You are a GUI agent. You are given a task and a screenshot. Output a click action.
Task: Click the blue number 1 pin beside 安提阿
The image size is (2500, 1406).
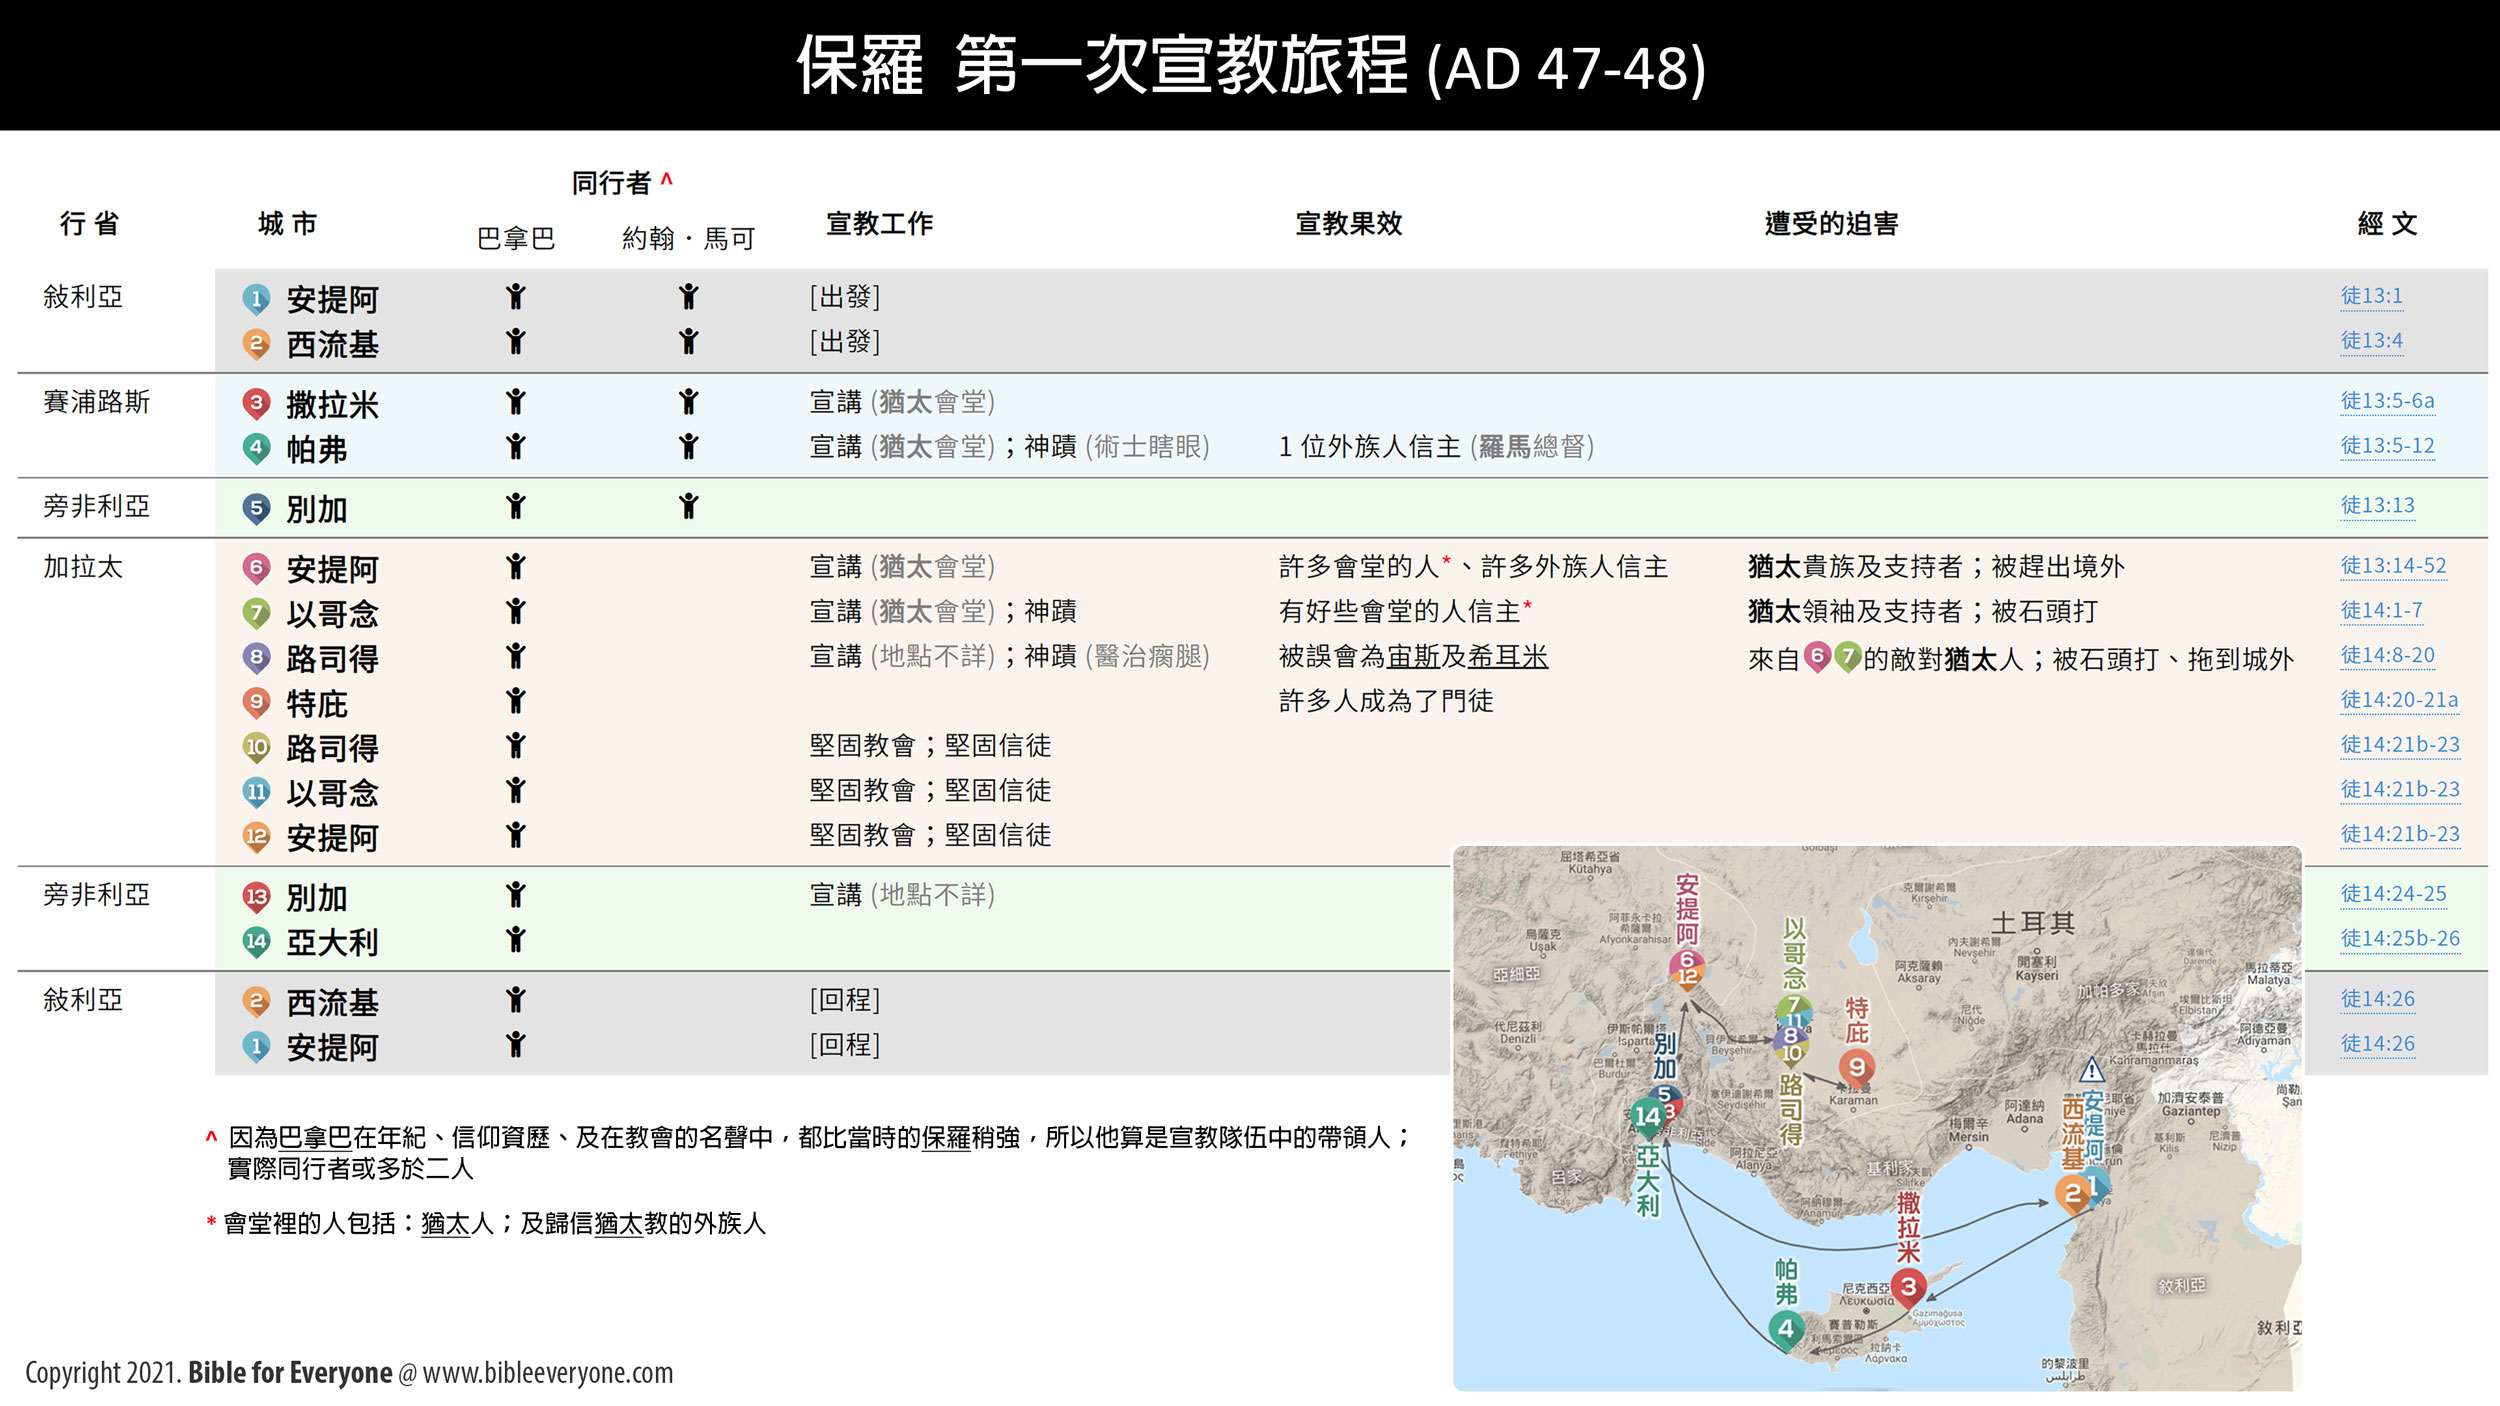pyautogui.click(x=256, y=298)
